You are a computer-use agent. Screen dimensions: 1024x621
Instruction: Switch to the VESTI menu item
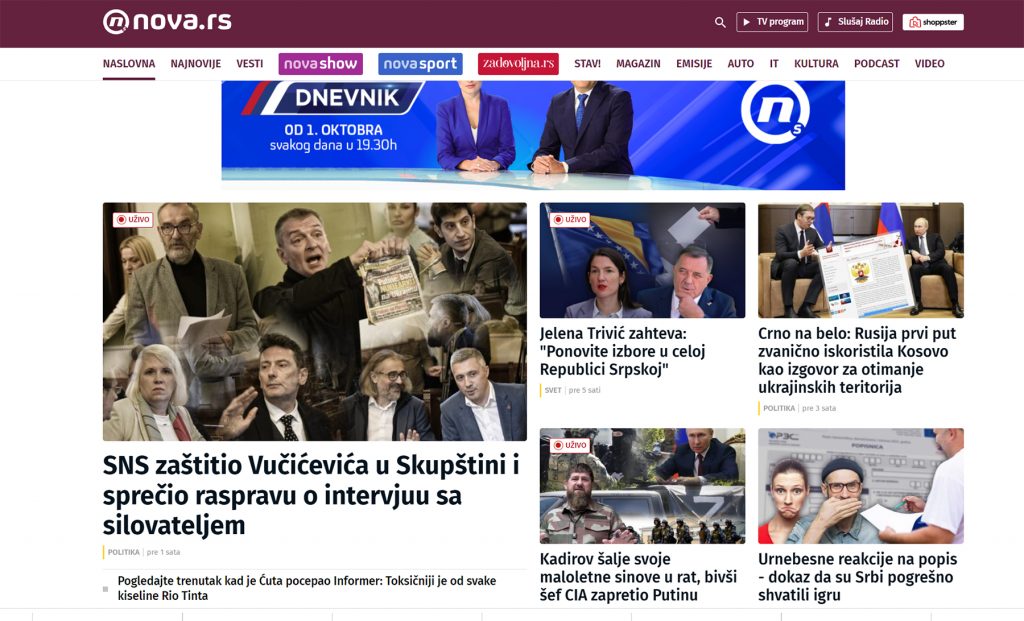(x=249, y=64)
